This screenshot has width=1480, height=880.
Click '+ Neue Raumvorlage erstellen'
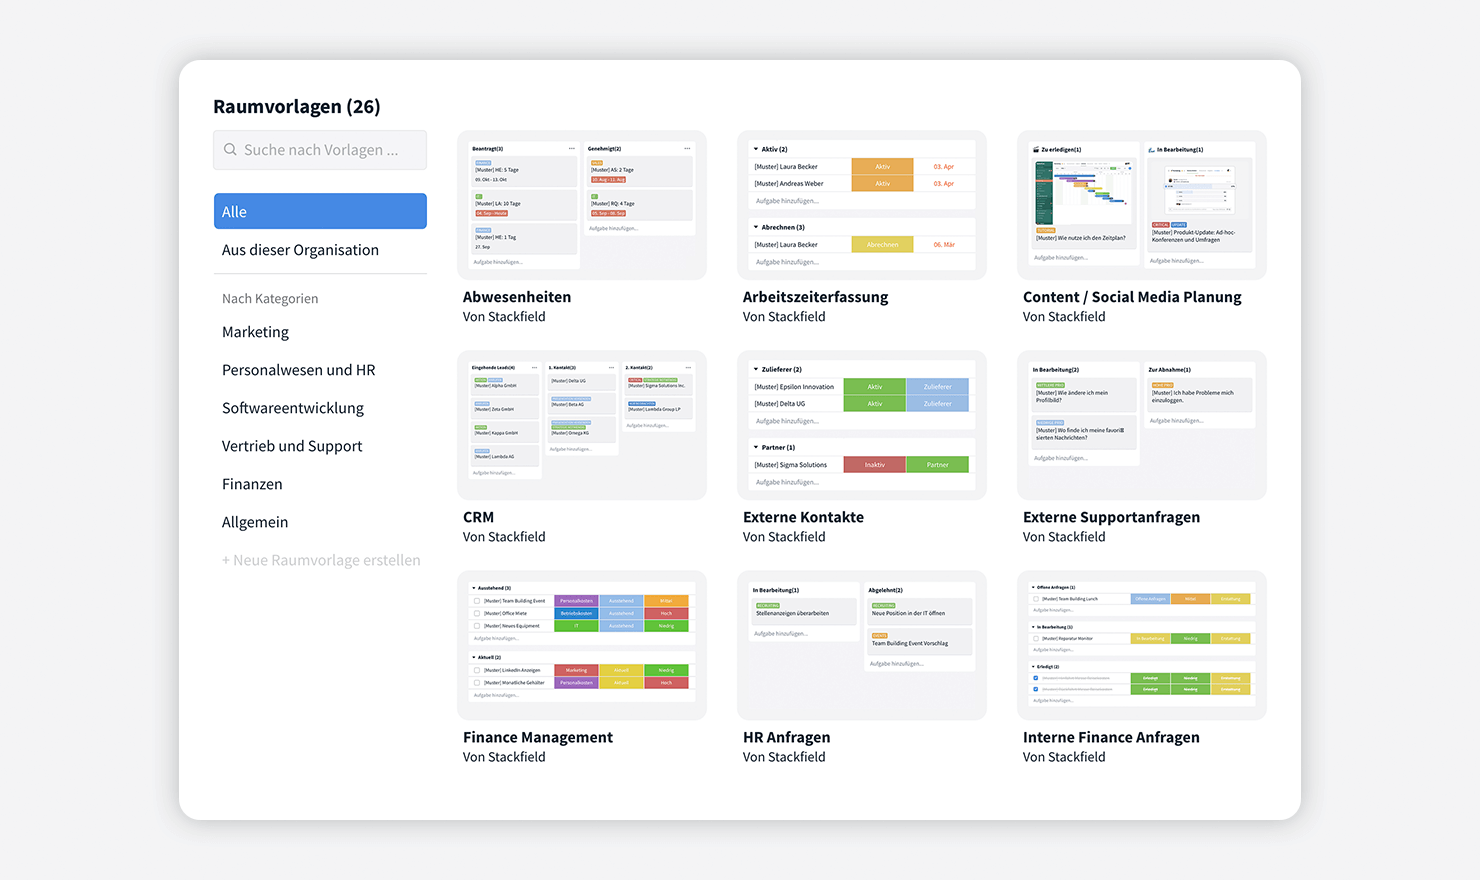321,560
